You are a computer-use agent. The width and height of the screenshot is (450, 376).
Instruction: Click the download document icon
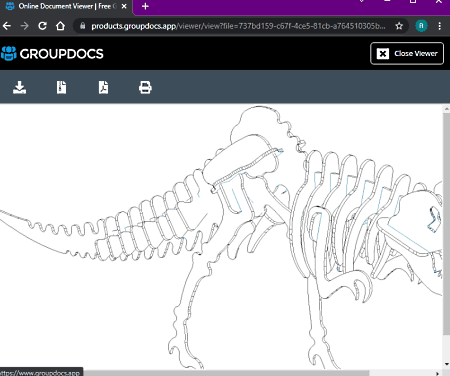(x=20, y=88)
